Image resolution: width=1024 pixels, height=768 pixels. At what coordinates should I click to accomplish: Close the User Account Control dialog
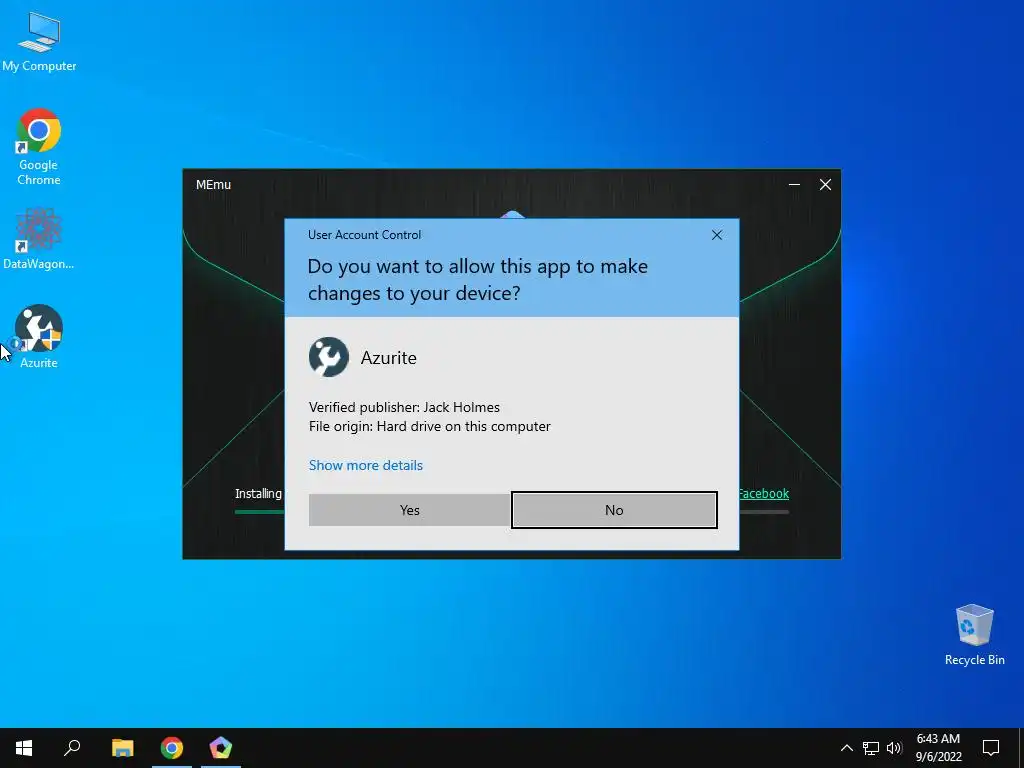[x=716, y=235]
